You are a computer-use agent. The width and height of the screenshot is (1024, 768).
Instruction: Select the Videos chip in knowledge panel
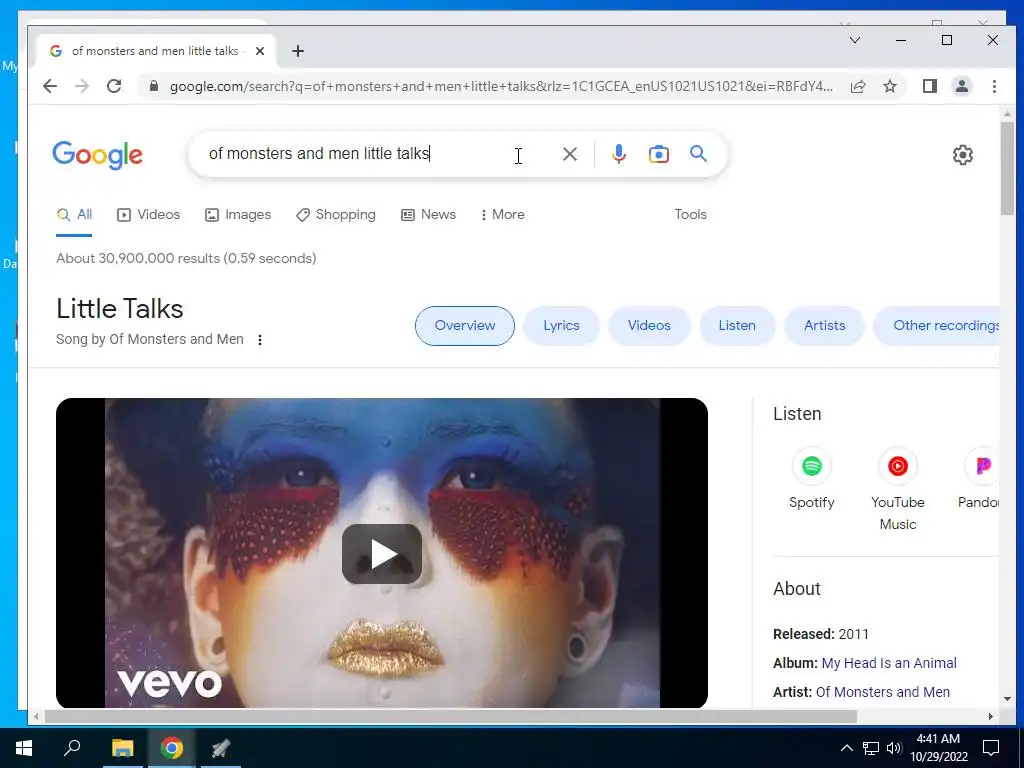pyautogui.click(x=648, y=326)
